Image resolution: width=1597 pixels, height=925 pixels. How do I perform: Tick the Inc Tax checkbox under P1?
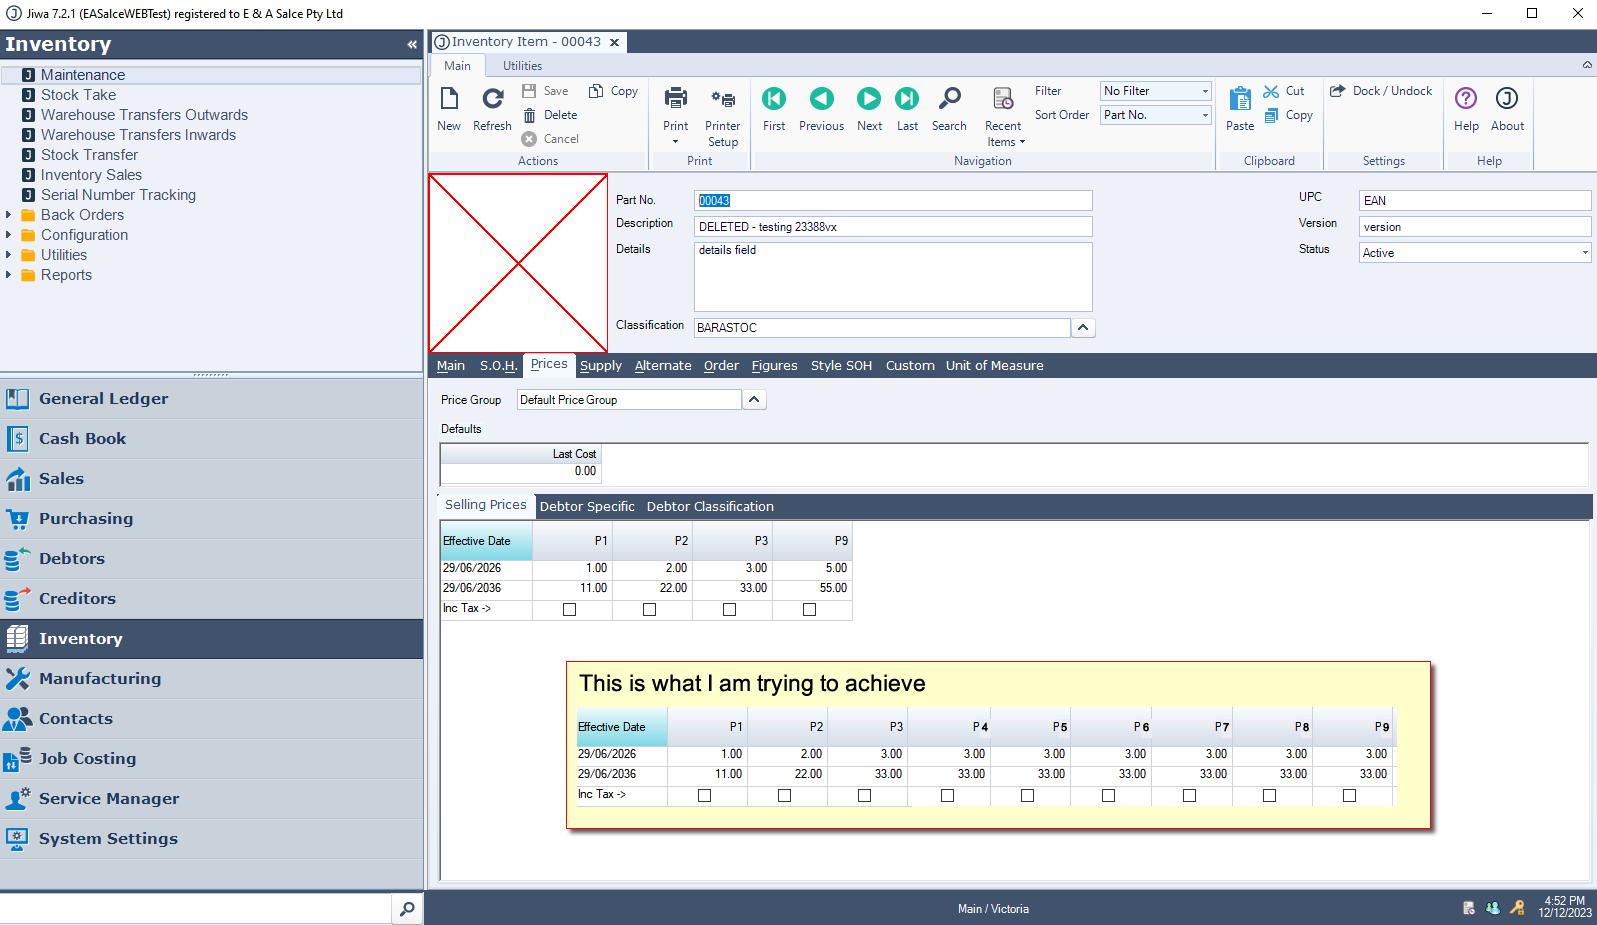(570, 609)
